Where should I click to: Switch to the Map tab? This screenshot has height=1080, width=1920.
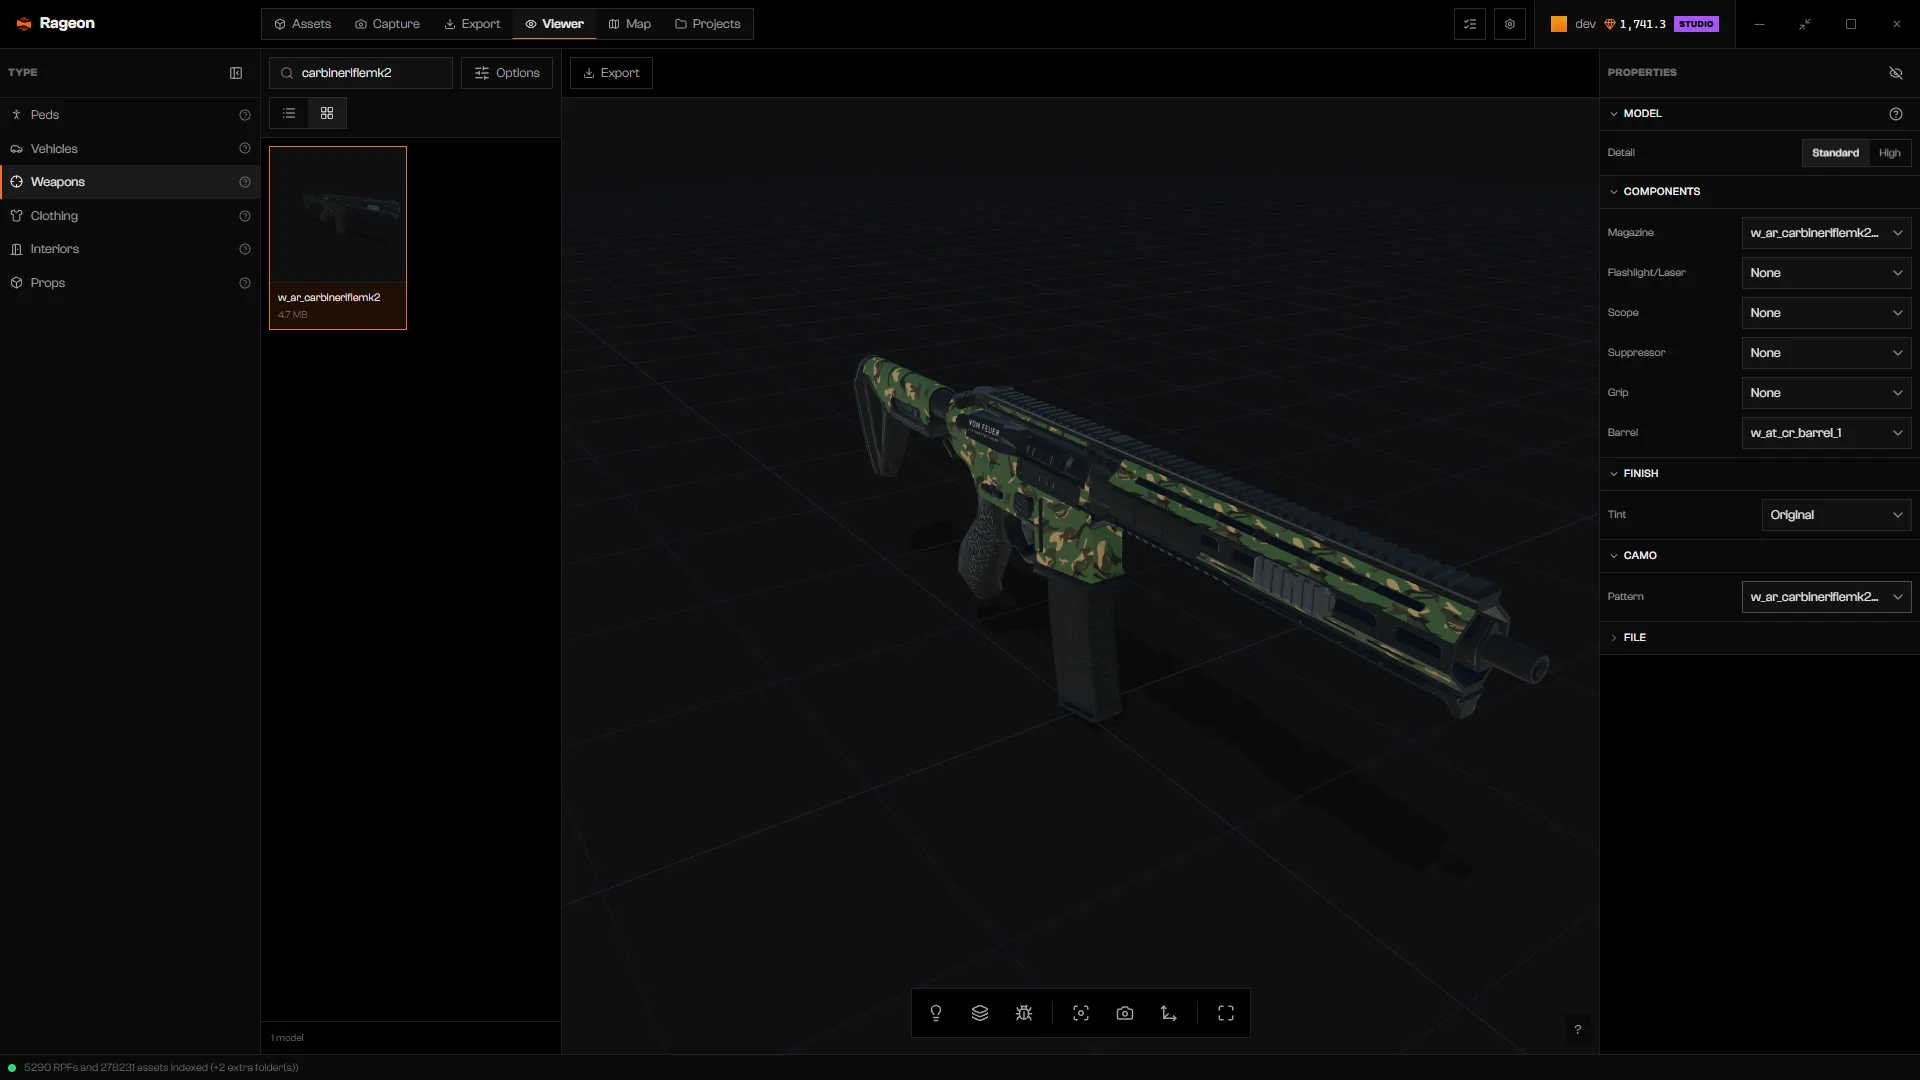pos(629,24)
